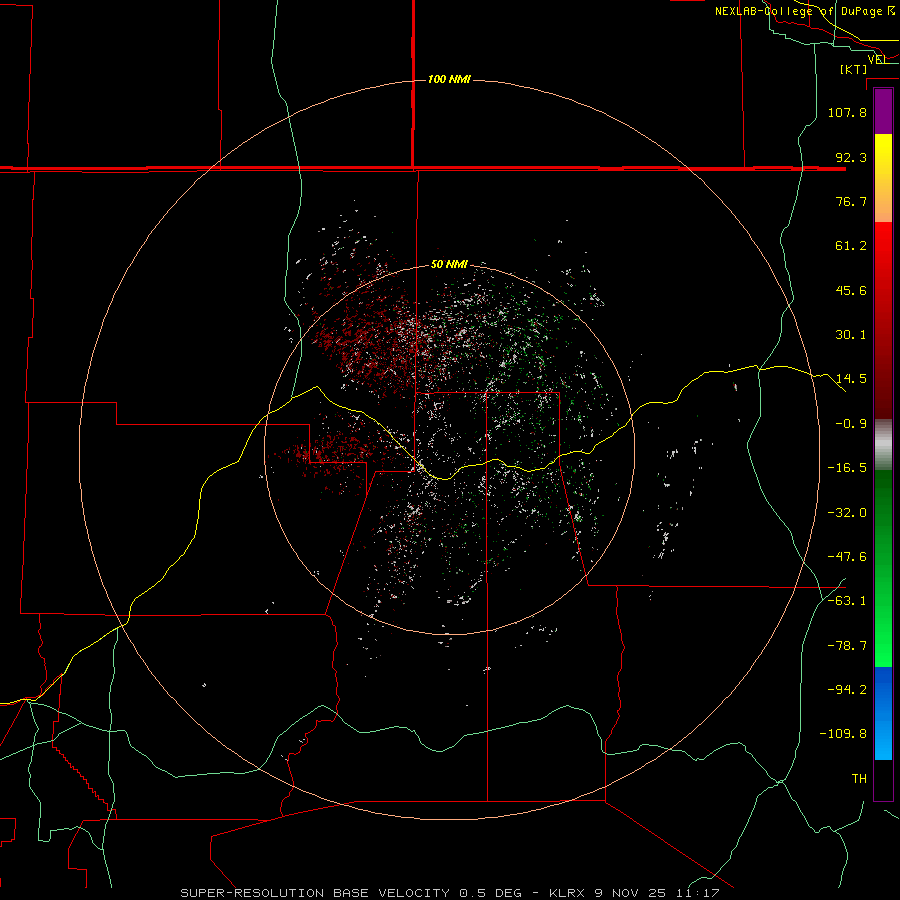Click the TH threshold label

point(859,778)
